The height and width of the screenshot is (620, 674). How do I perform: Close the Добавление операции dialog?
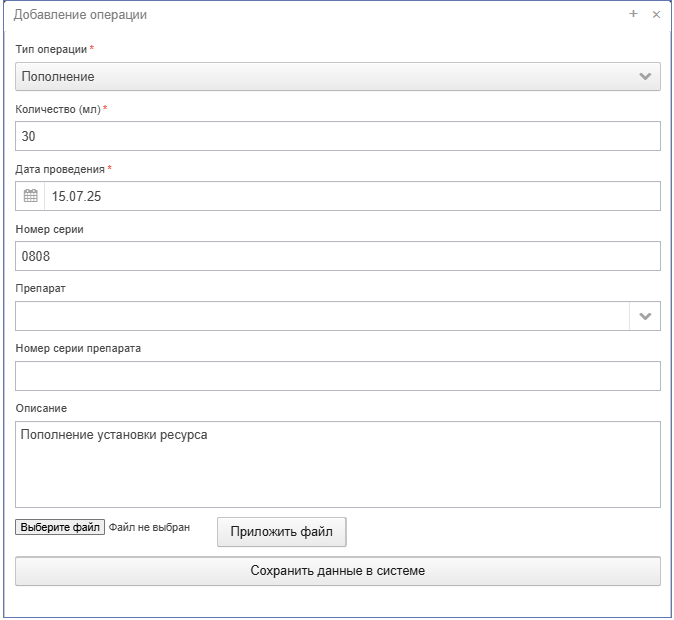coord(656,15)
